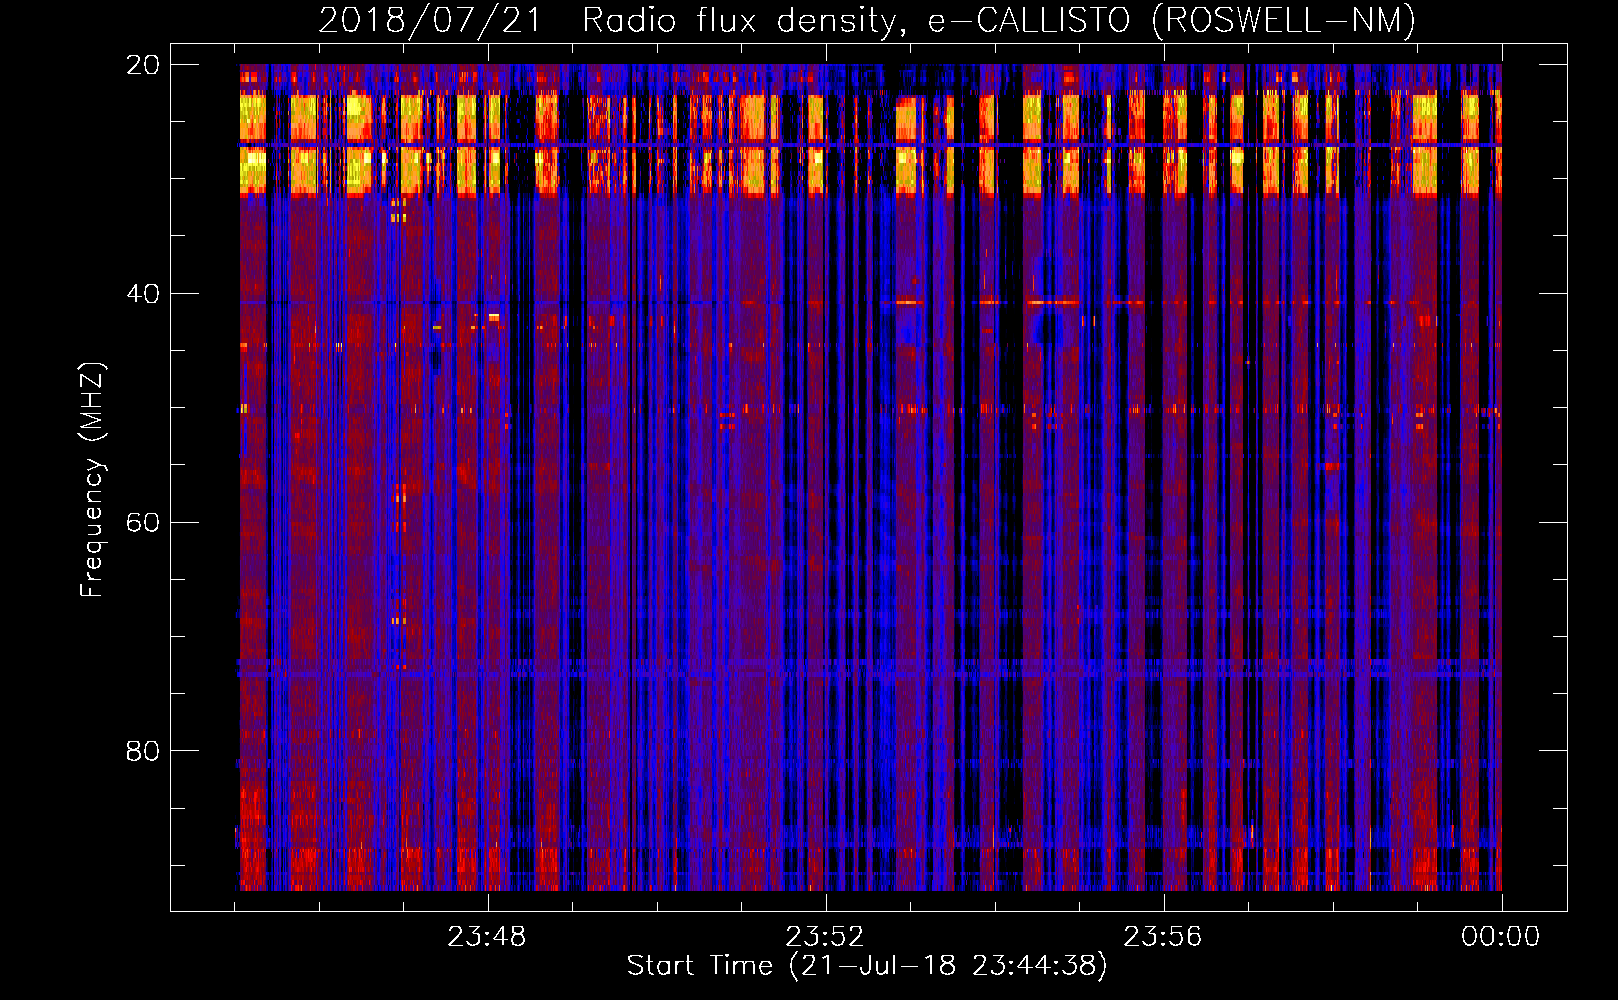Click the 23:52 time tick label
The image size is (1618, 1000).
824,937
